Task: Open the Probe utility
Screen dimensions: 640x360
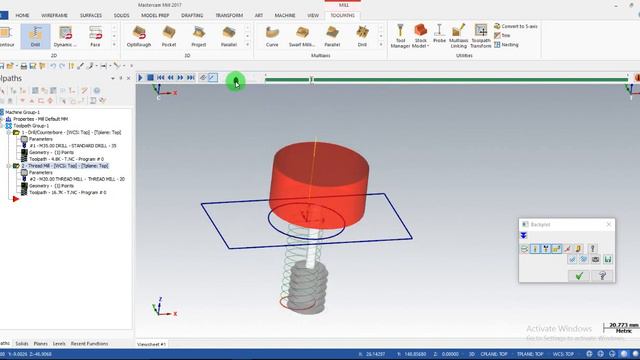Action: pyautogui.click(x=439, y=33)
